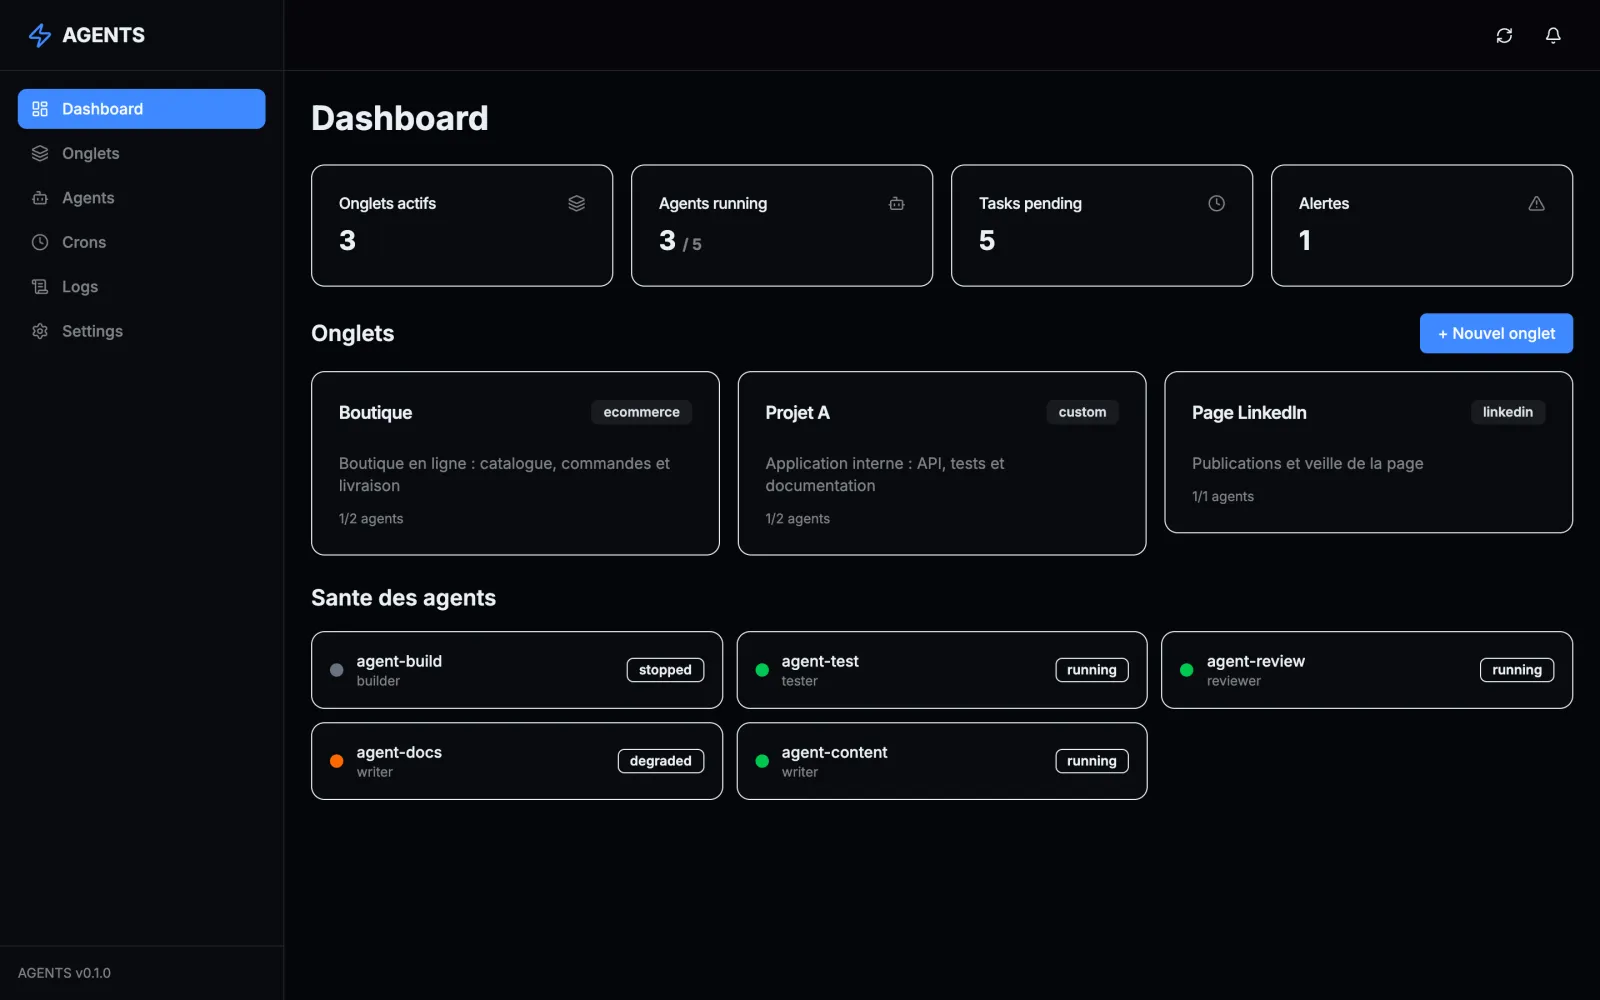
Task: Open Settings label in sidebar
Action: [92, 331]
